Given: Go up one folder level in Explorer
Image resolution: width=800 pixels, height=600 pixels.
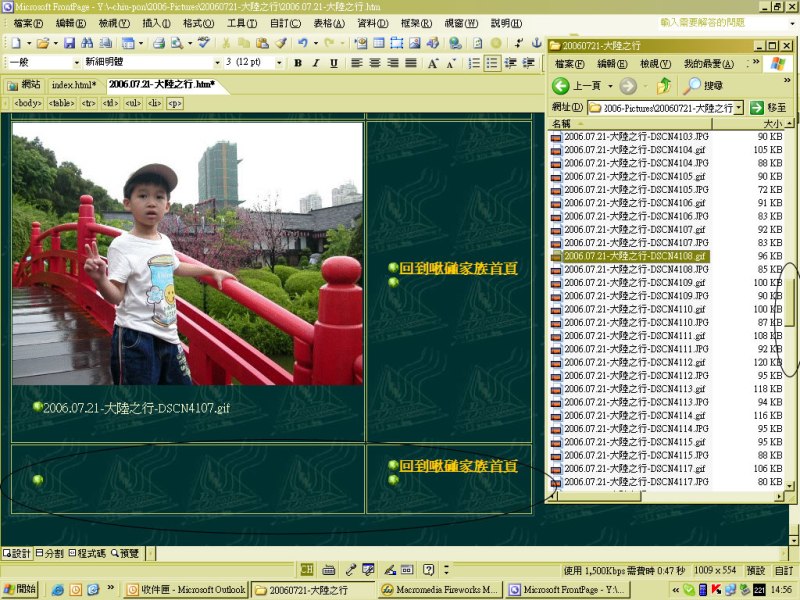Looking at the screenshot, I should pos(664,86).
